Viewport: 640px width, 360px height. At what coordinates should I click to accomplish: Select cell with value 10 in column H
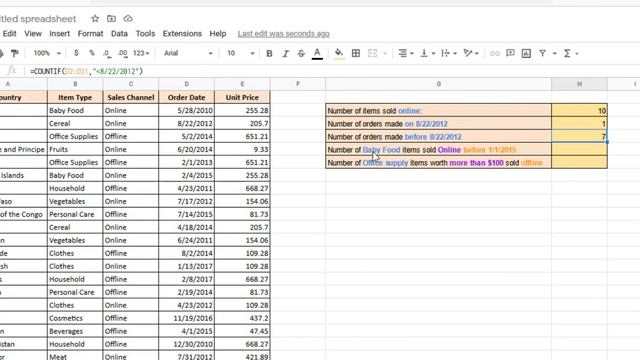[x=579, y=111]
